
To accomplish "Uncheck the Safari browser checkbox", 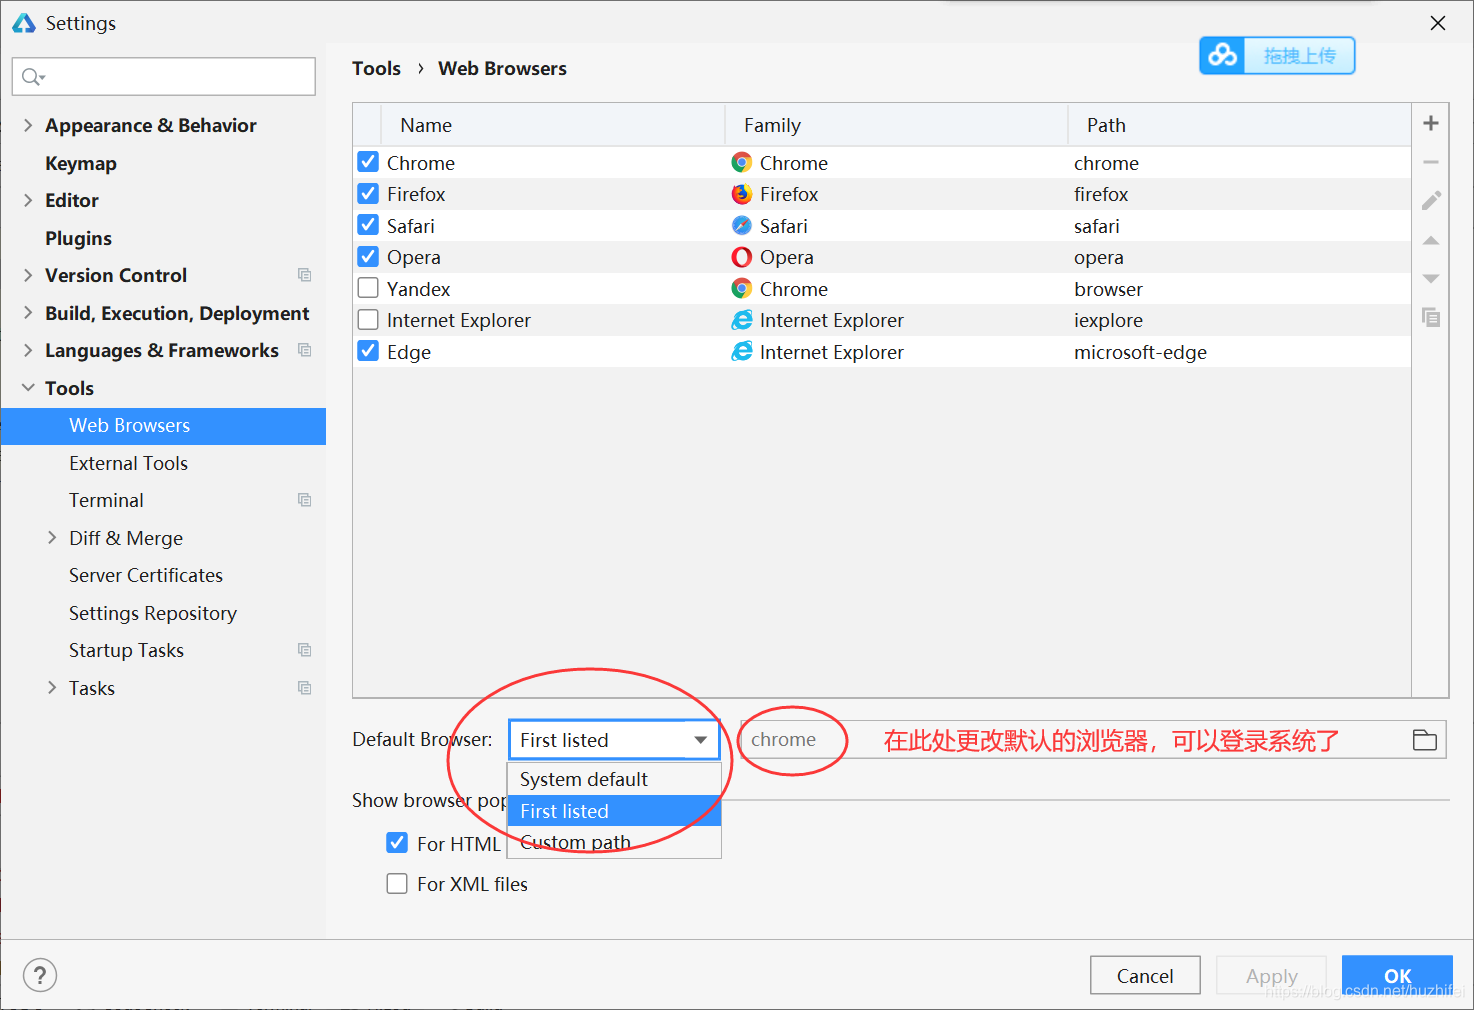I will pos(368,225).
